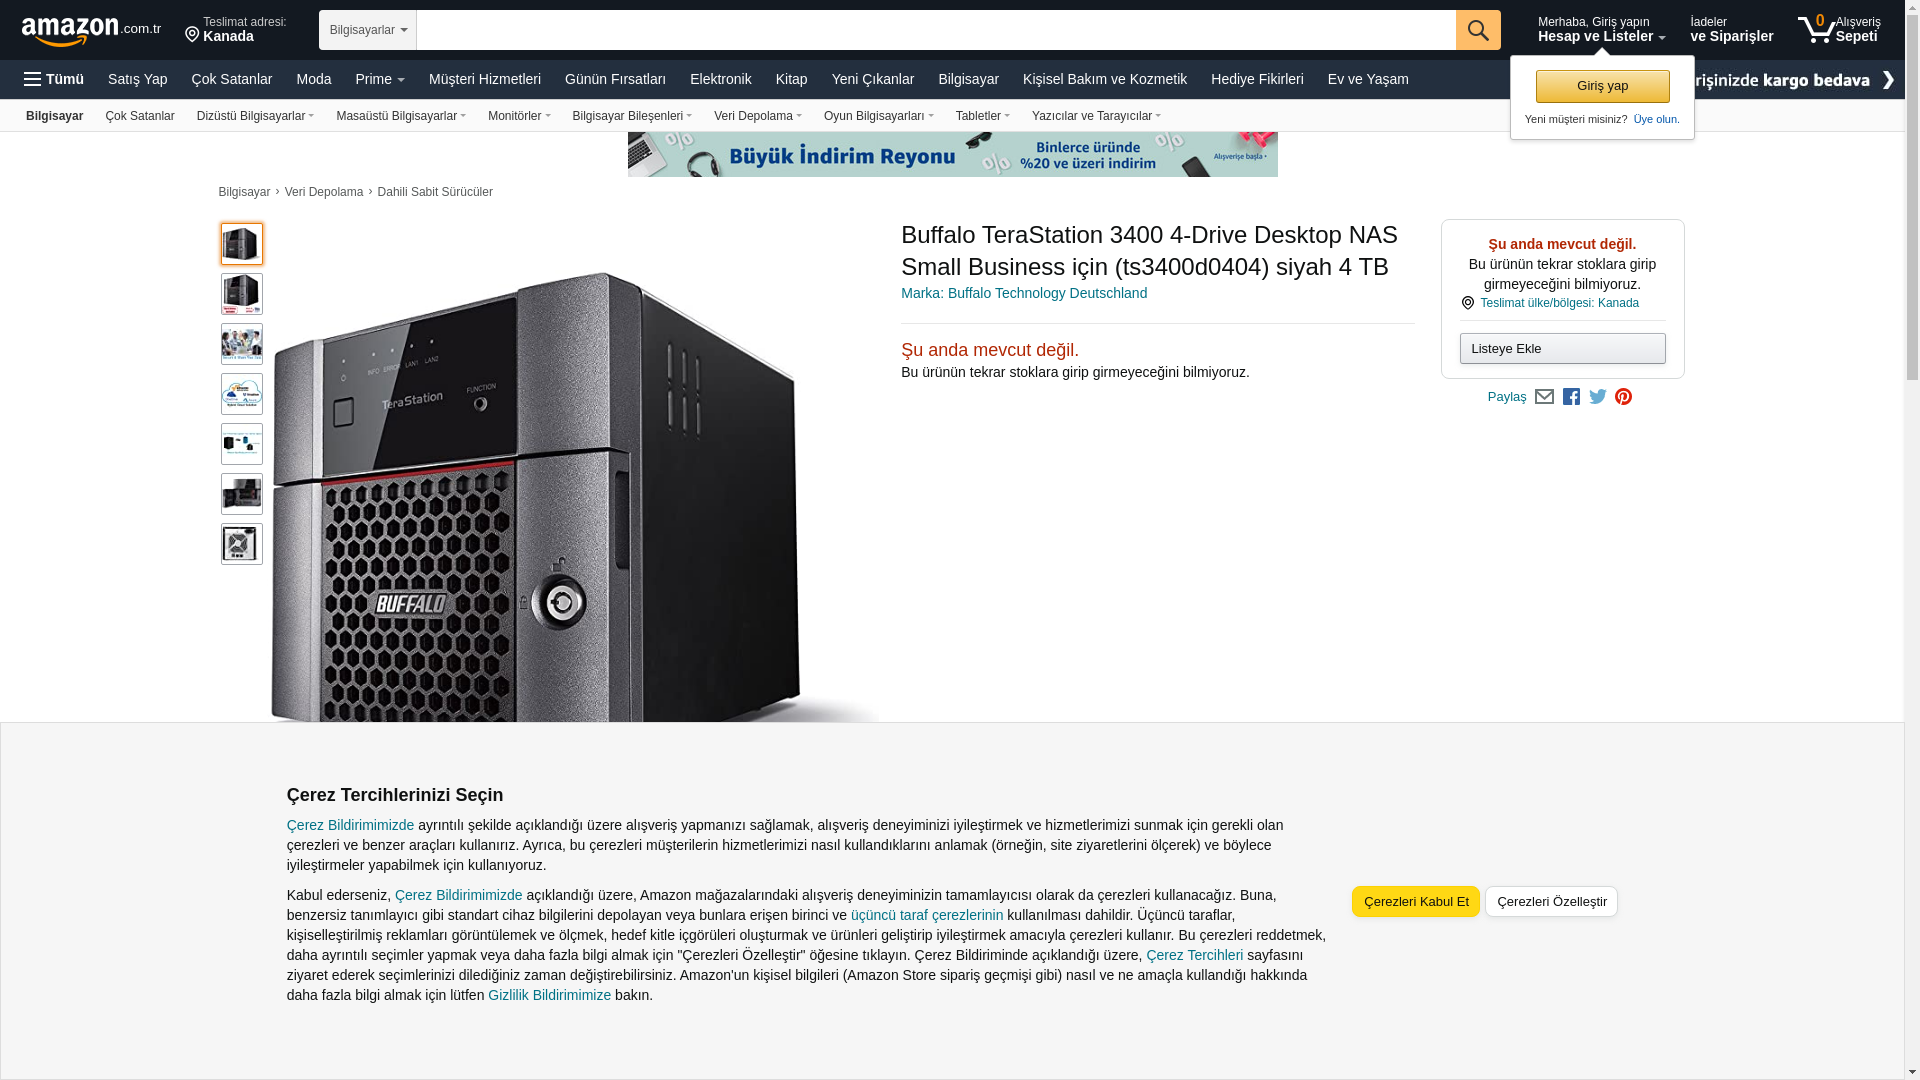Go to the Amazon.com.tr logo home
Screen dimensions: 1920x1080
90,31
